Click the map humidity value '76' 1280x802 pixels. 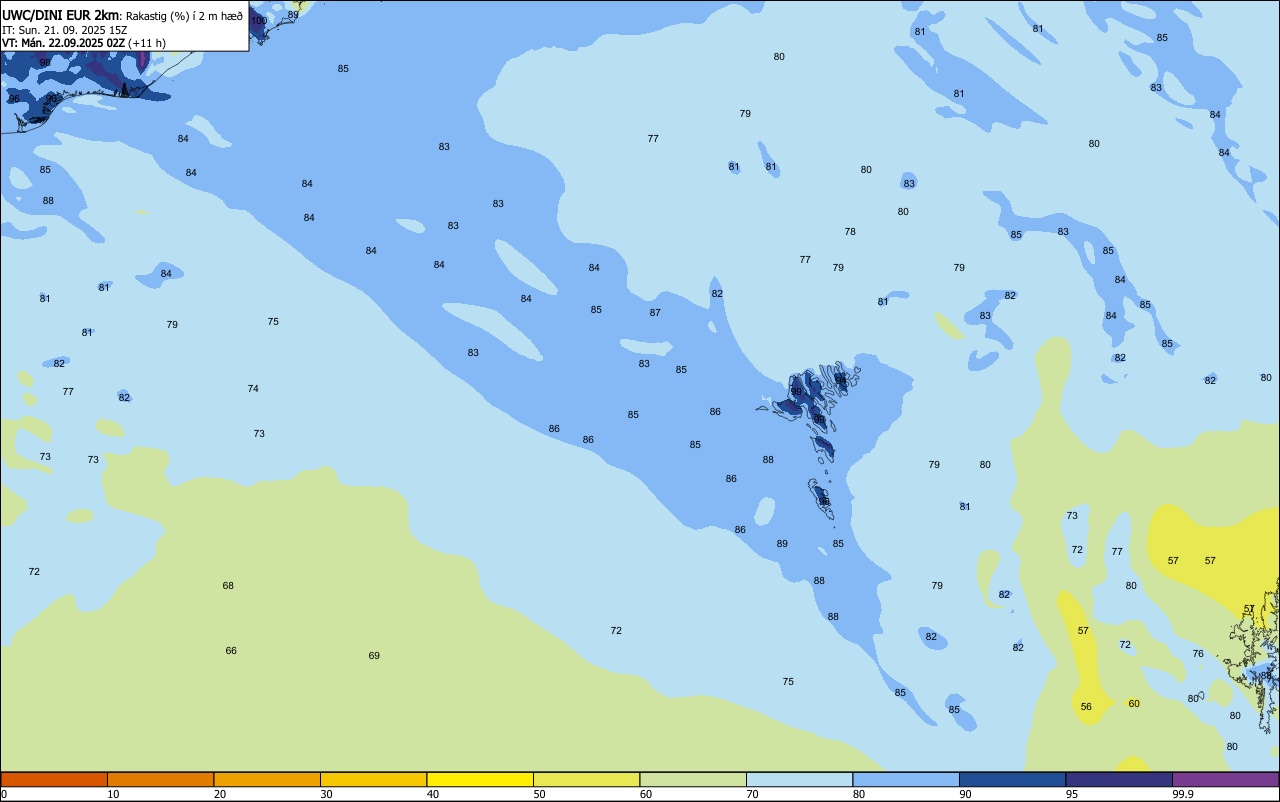click(x=1198, y=654)
